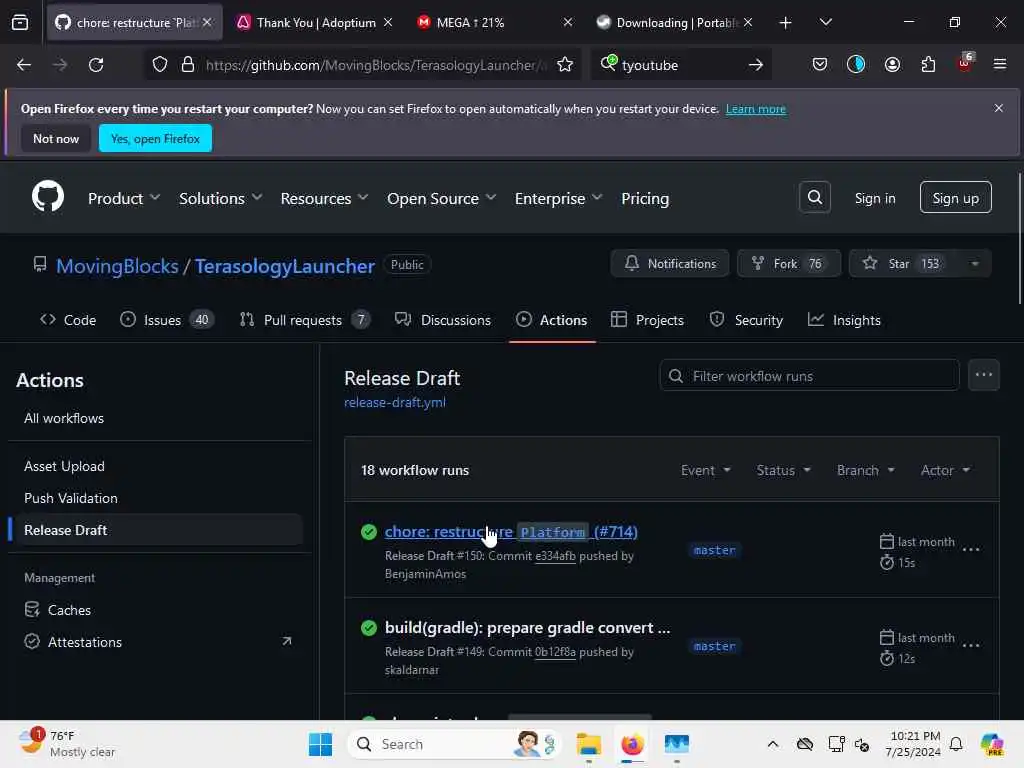Click the Notifications button

pyautogui.click(x=670, y=264)
